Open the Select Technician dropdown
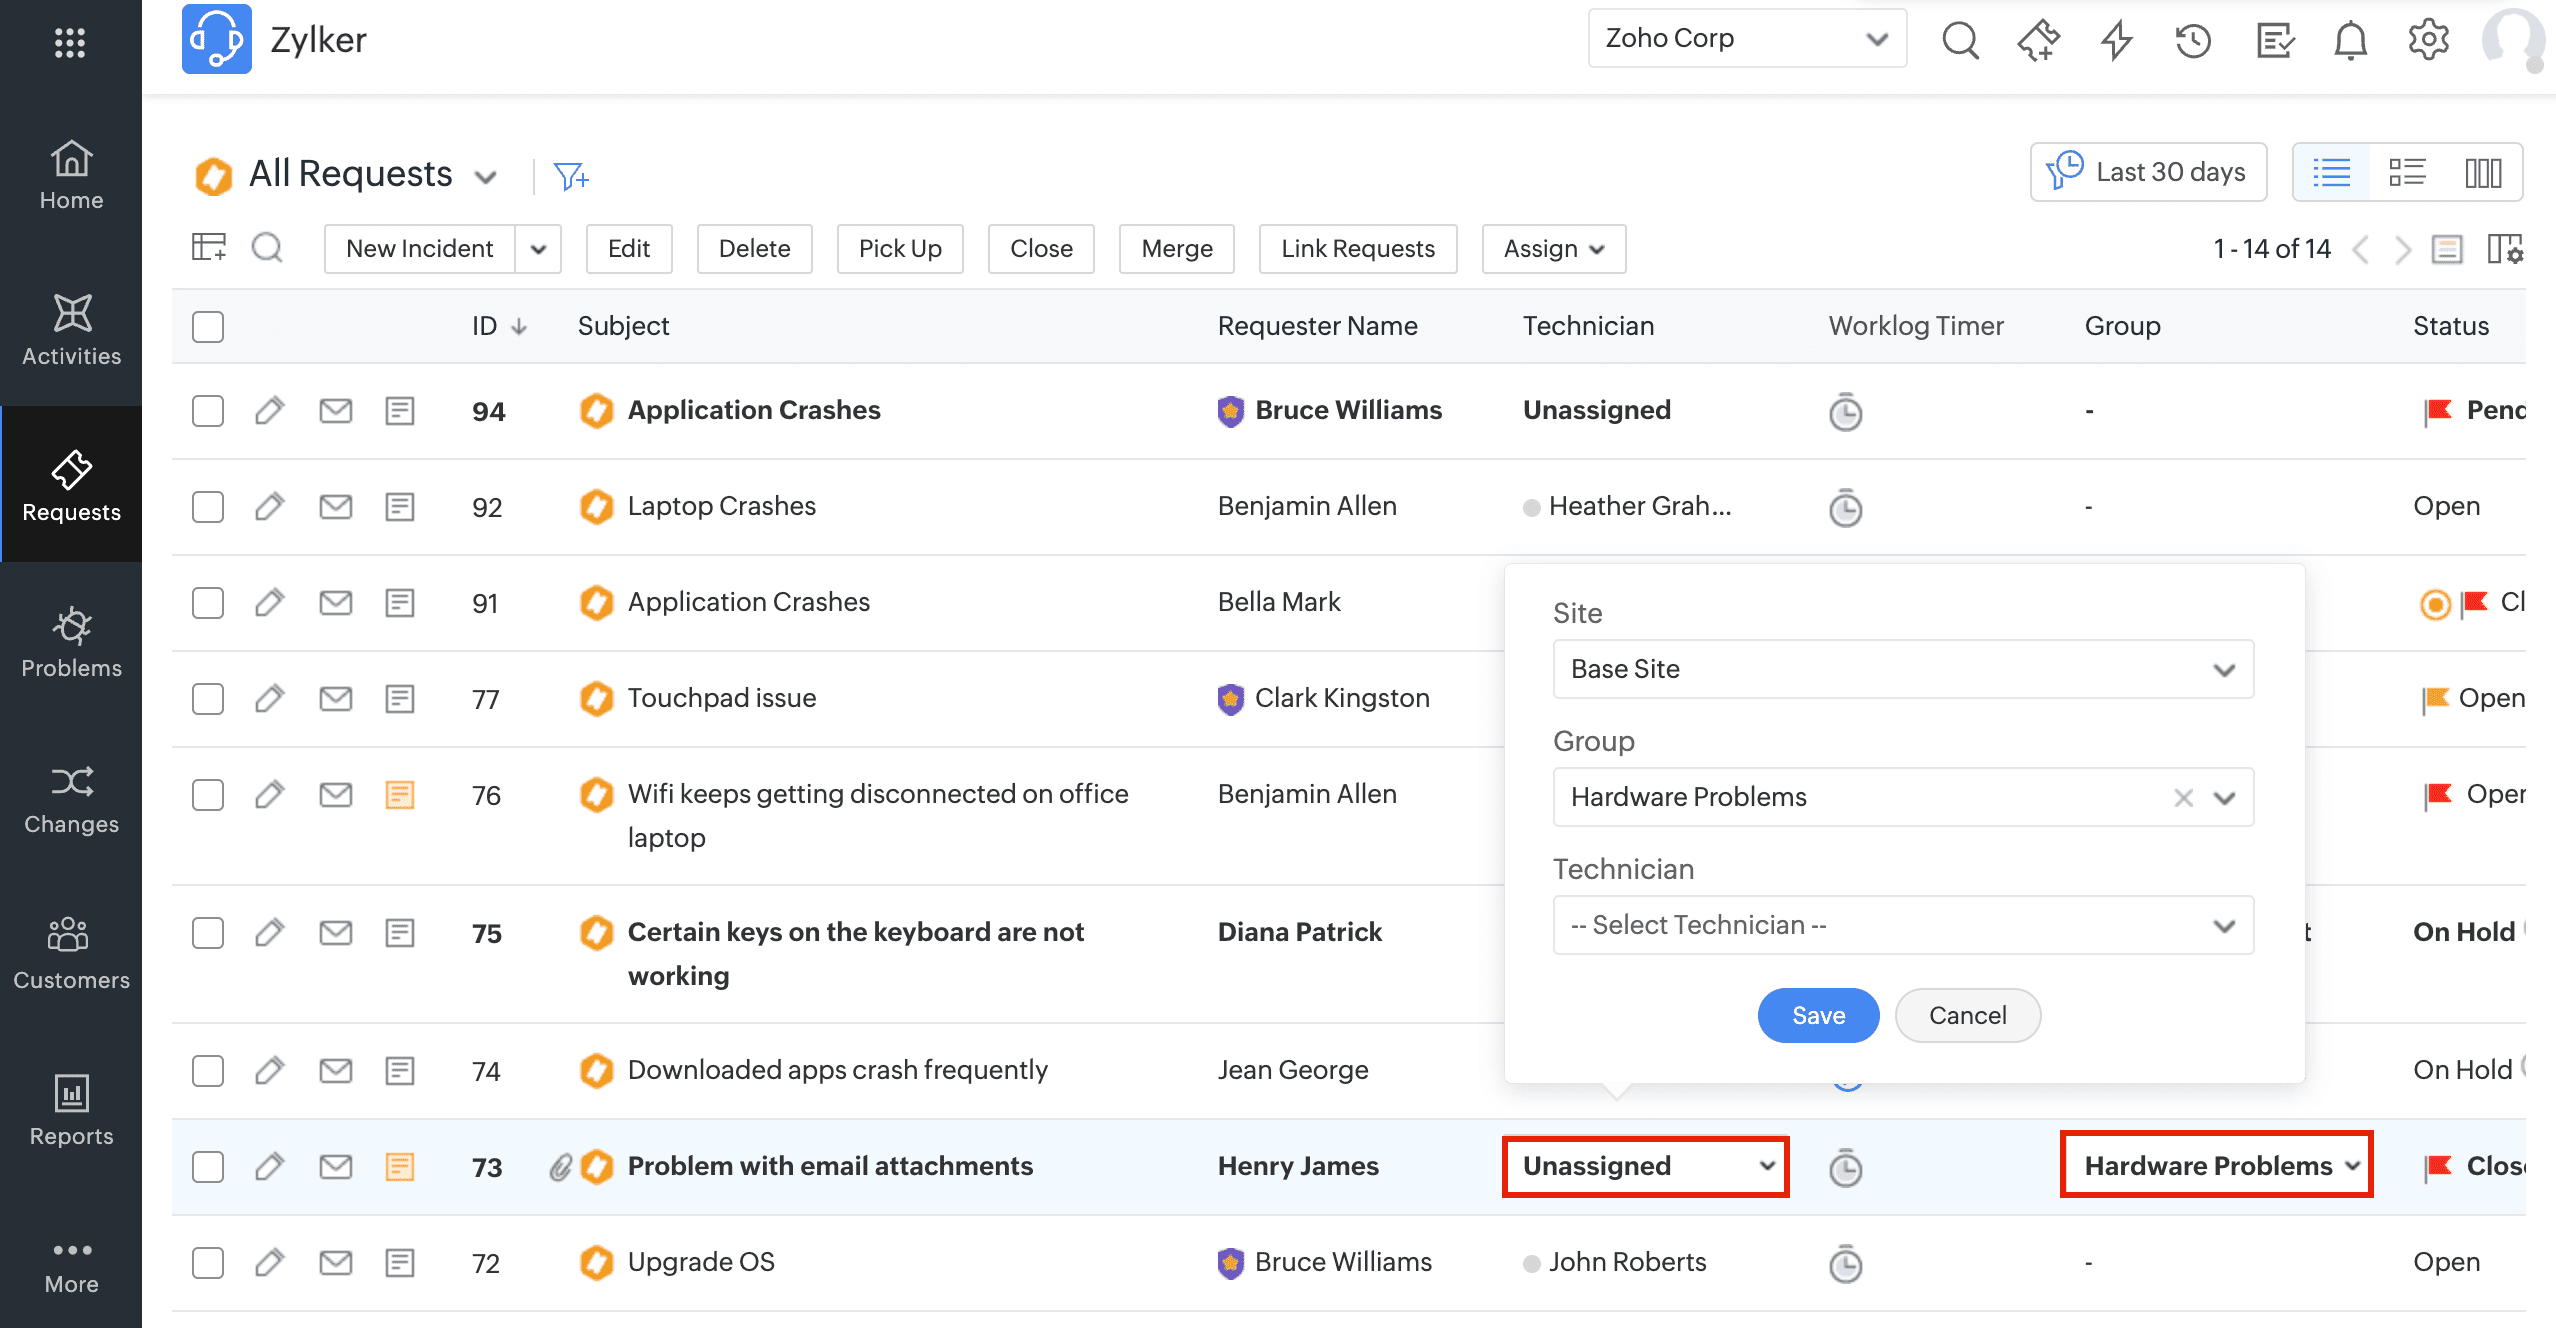The image size is (2556, 1328). (1902, 925)
